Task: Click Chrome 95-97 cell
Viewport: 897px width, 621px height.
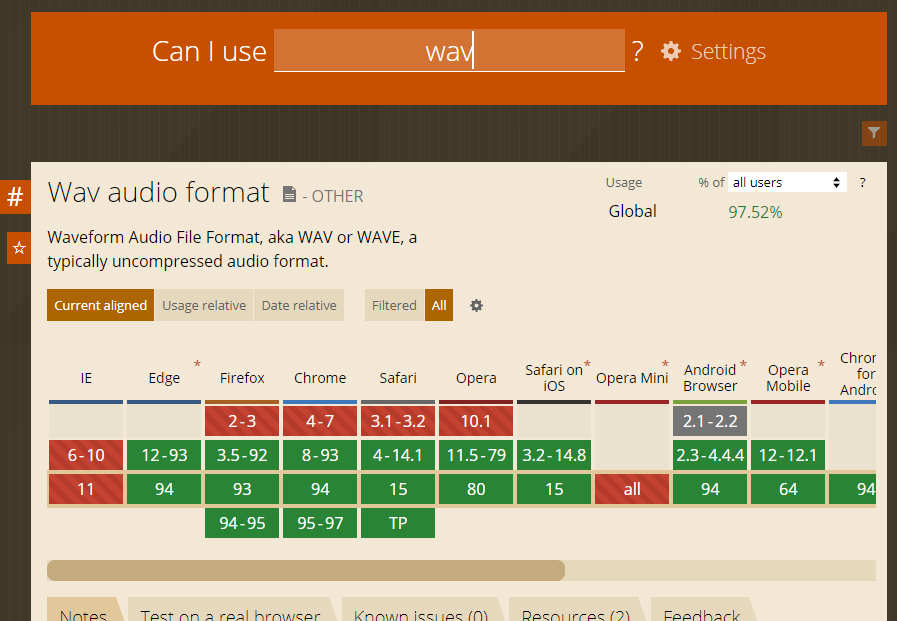Action: coord(320,523)
